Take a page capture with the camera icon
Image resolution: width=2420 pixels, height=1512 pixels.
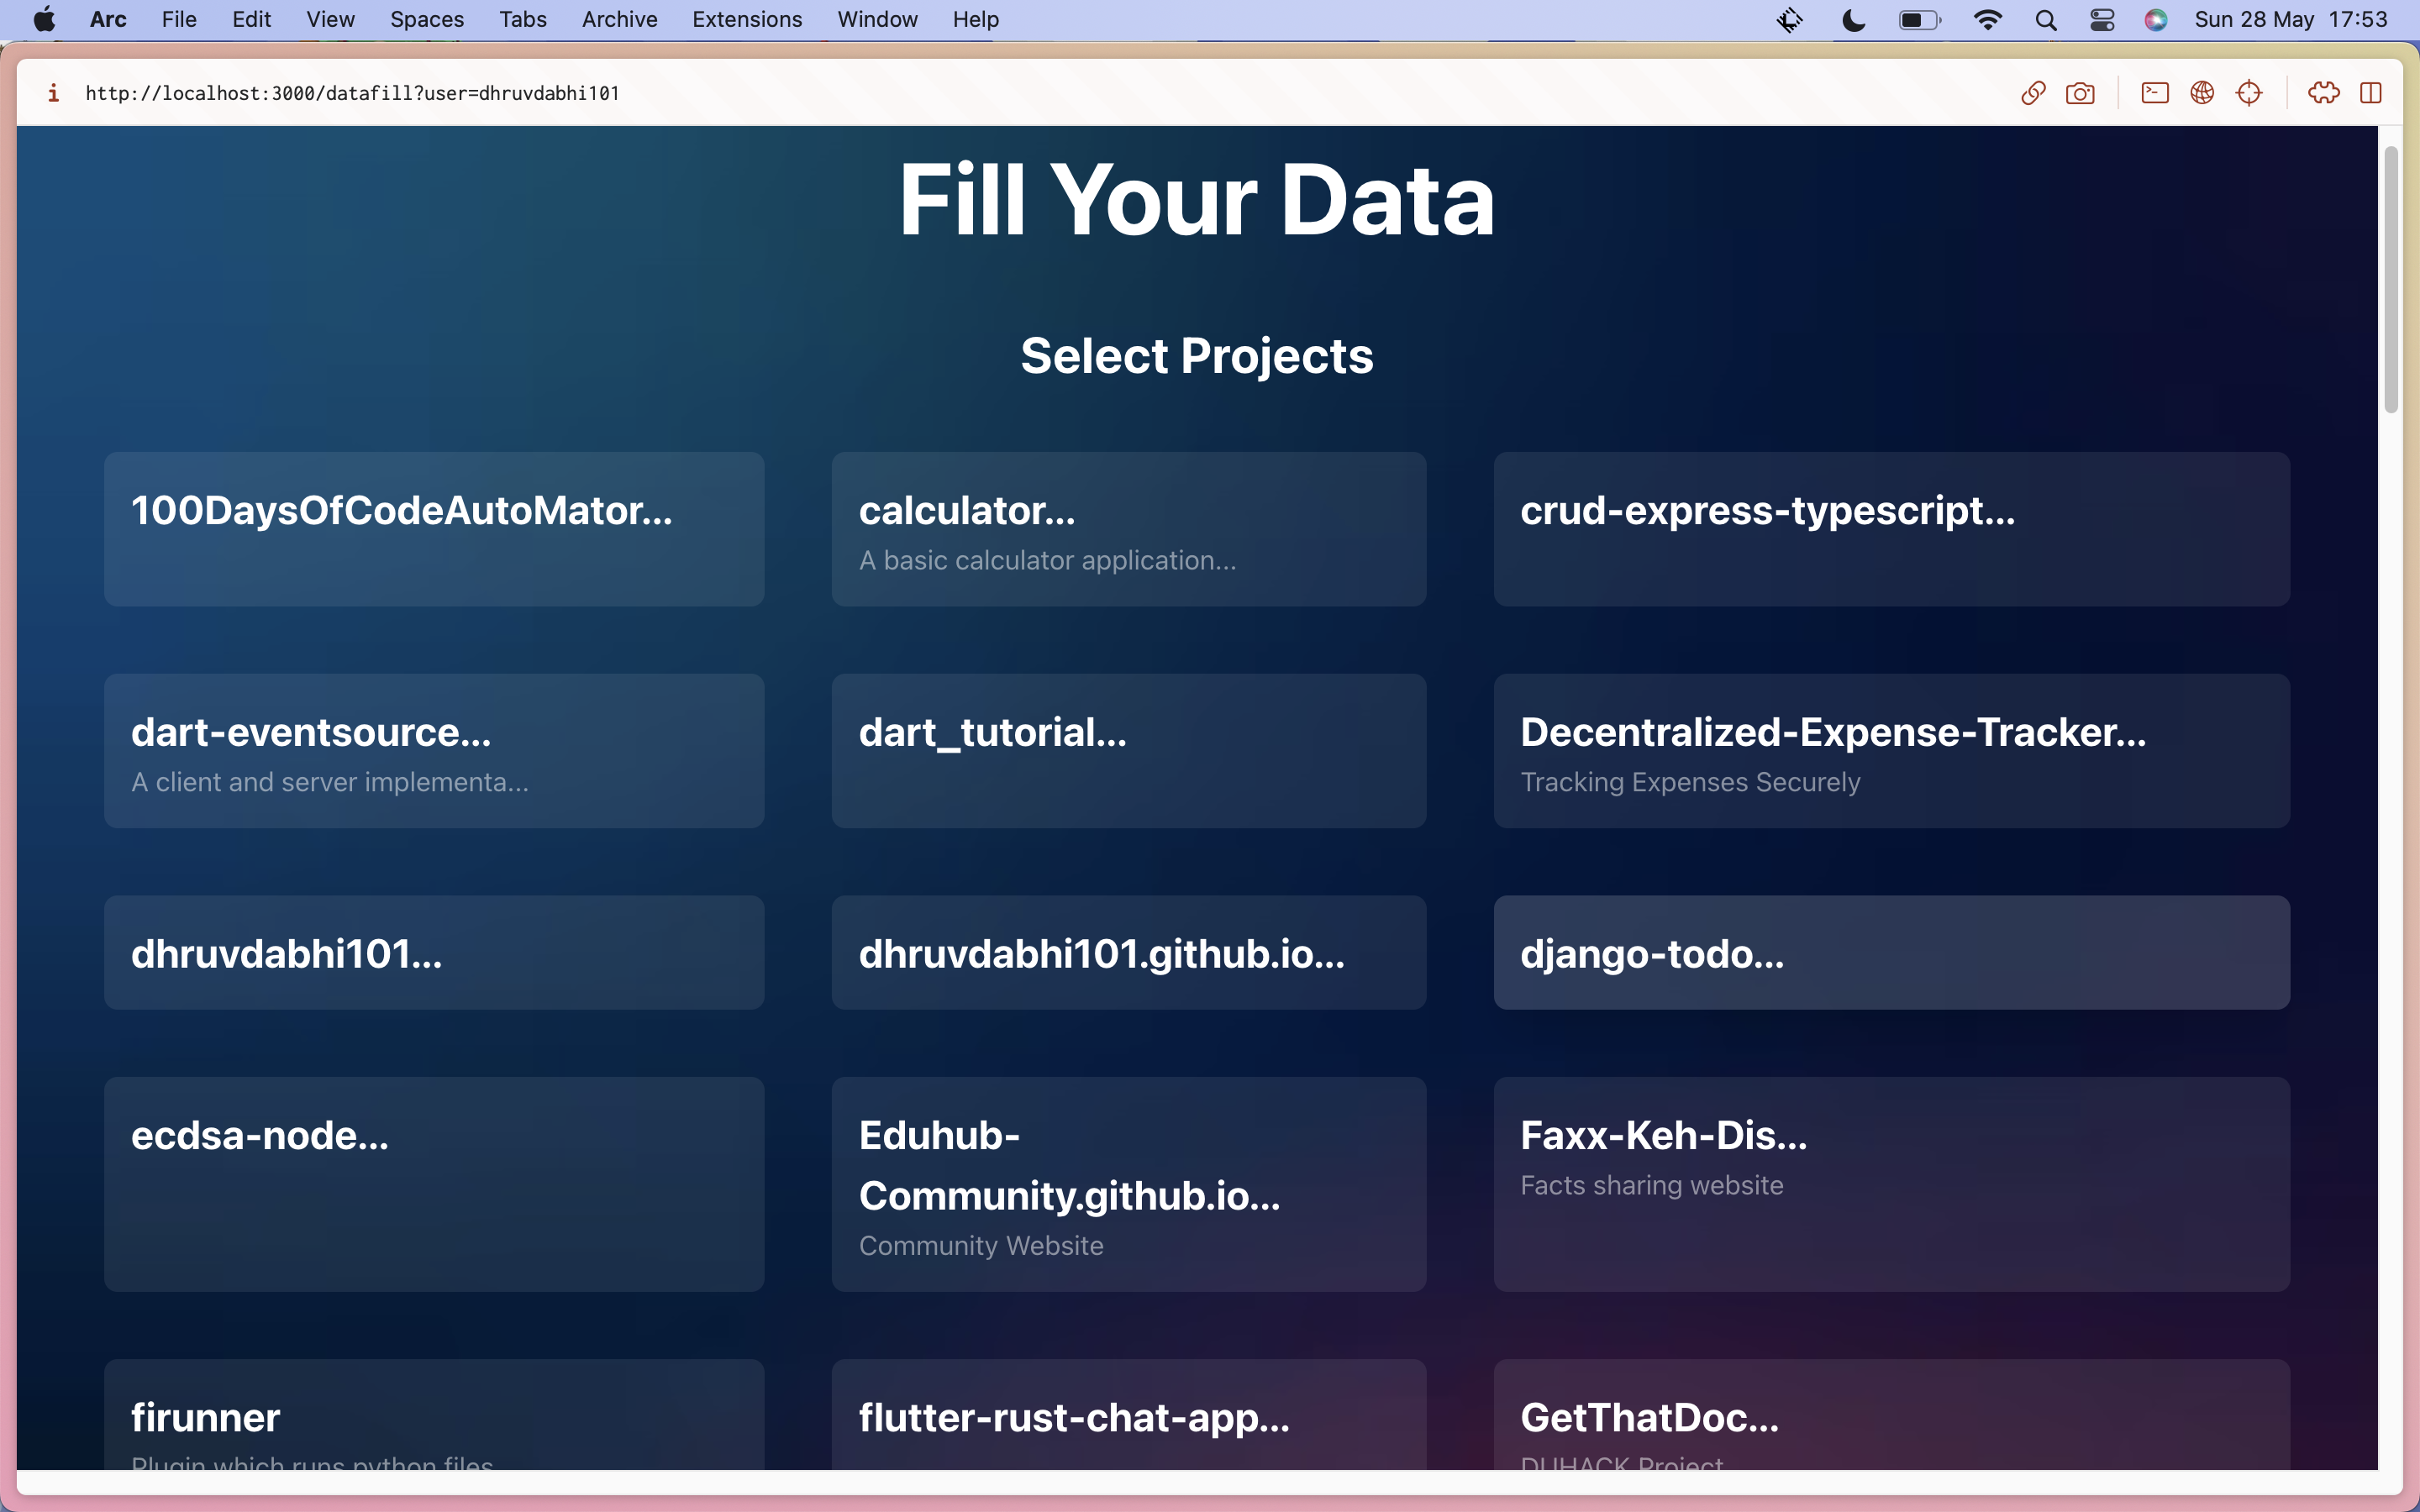point(2080,93)
